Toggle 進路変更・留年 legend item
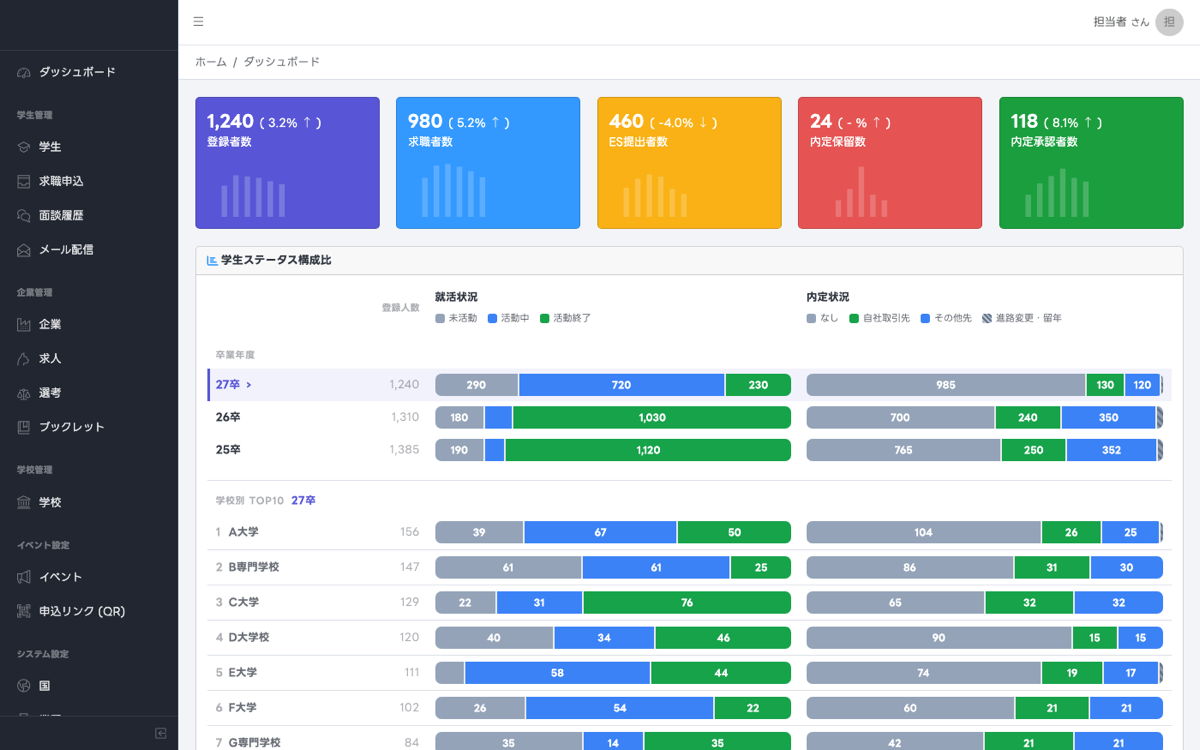This screenshot has width=1200, height=750. [1022, 318]
